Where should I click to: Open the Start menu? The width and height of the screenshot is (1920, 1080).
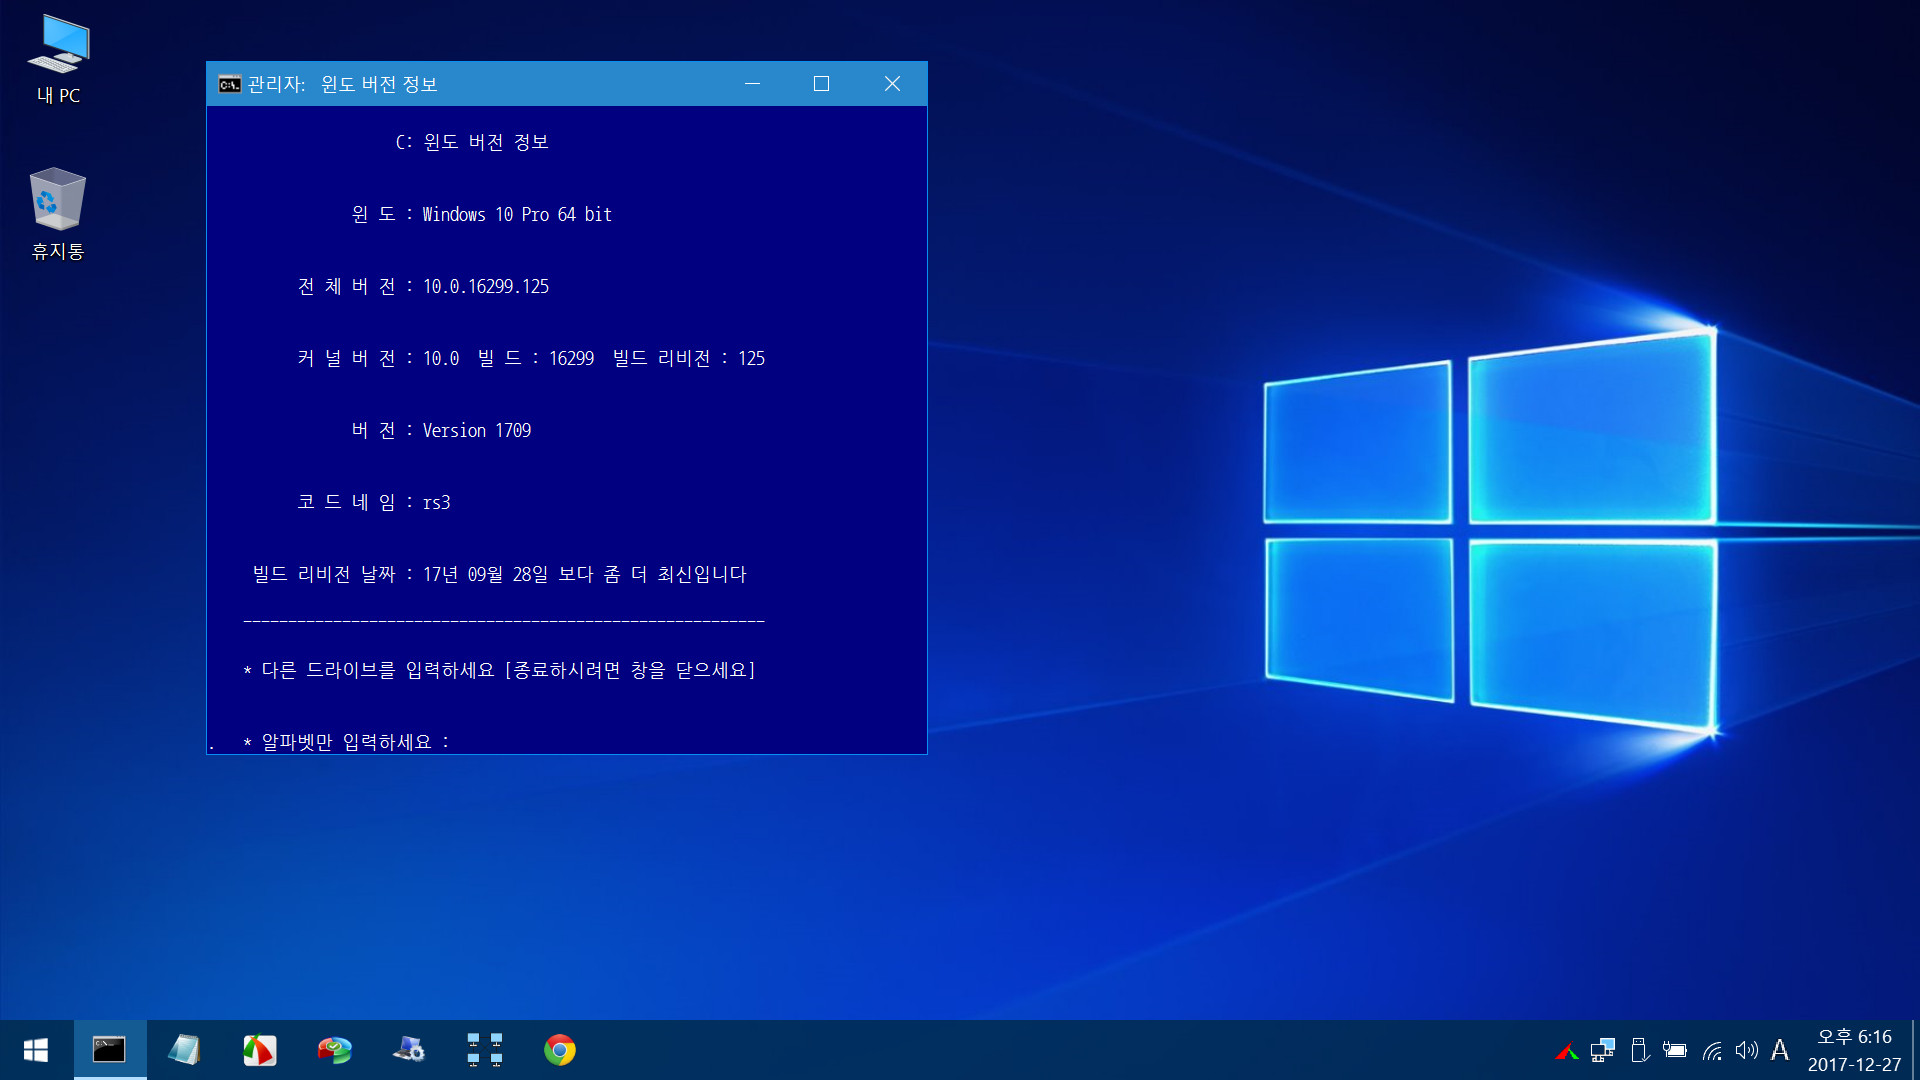click(x=36, y=1050)
